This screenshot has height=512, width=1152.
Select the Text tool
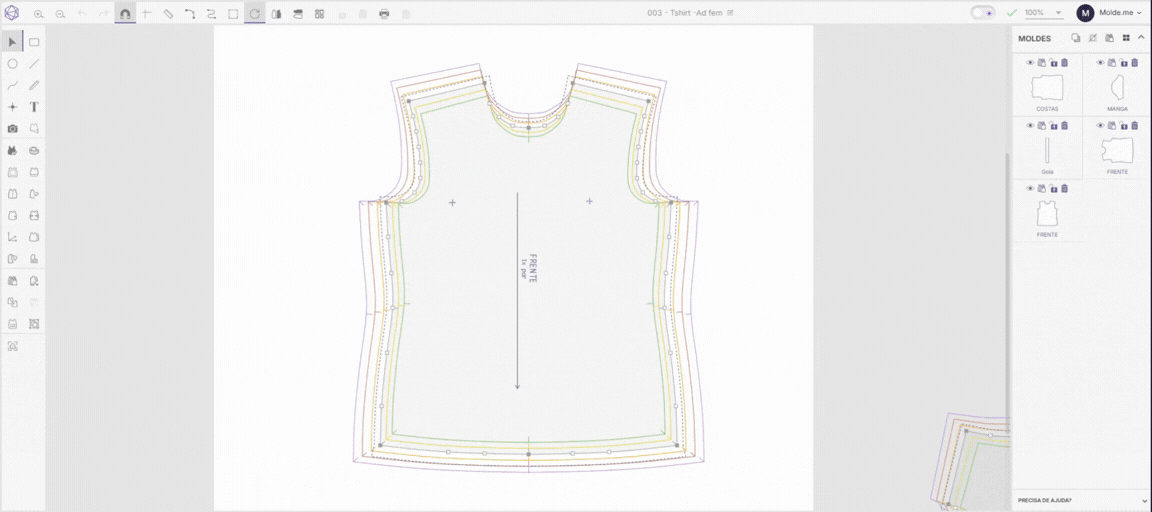point(34,107)
